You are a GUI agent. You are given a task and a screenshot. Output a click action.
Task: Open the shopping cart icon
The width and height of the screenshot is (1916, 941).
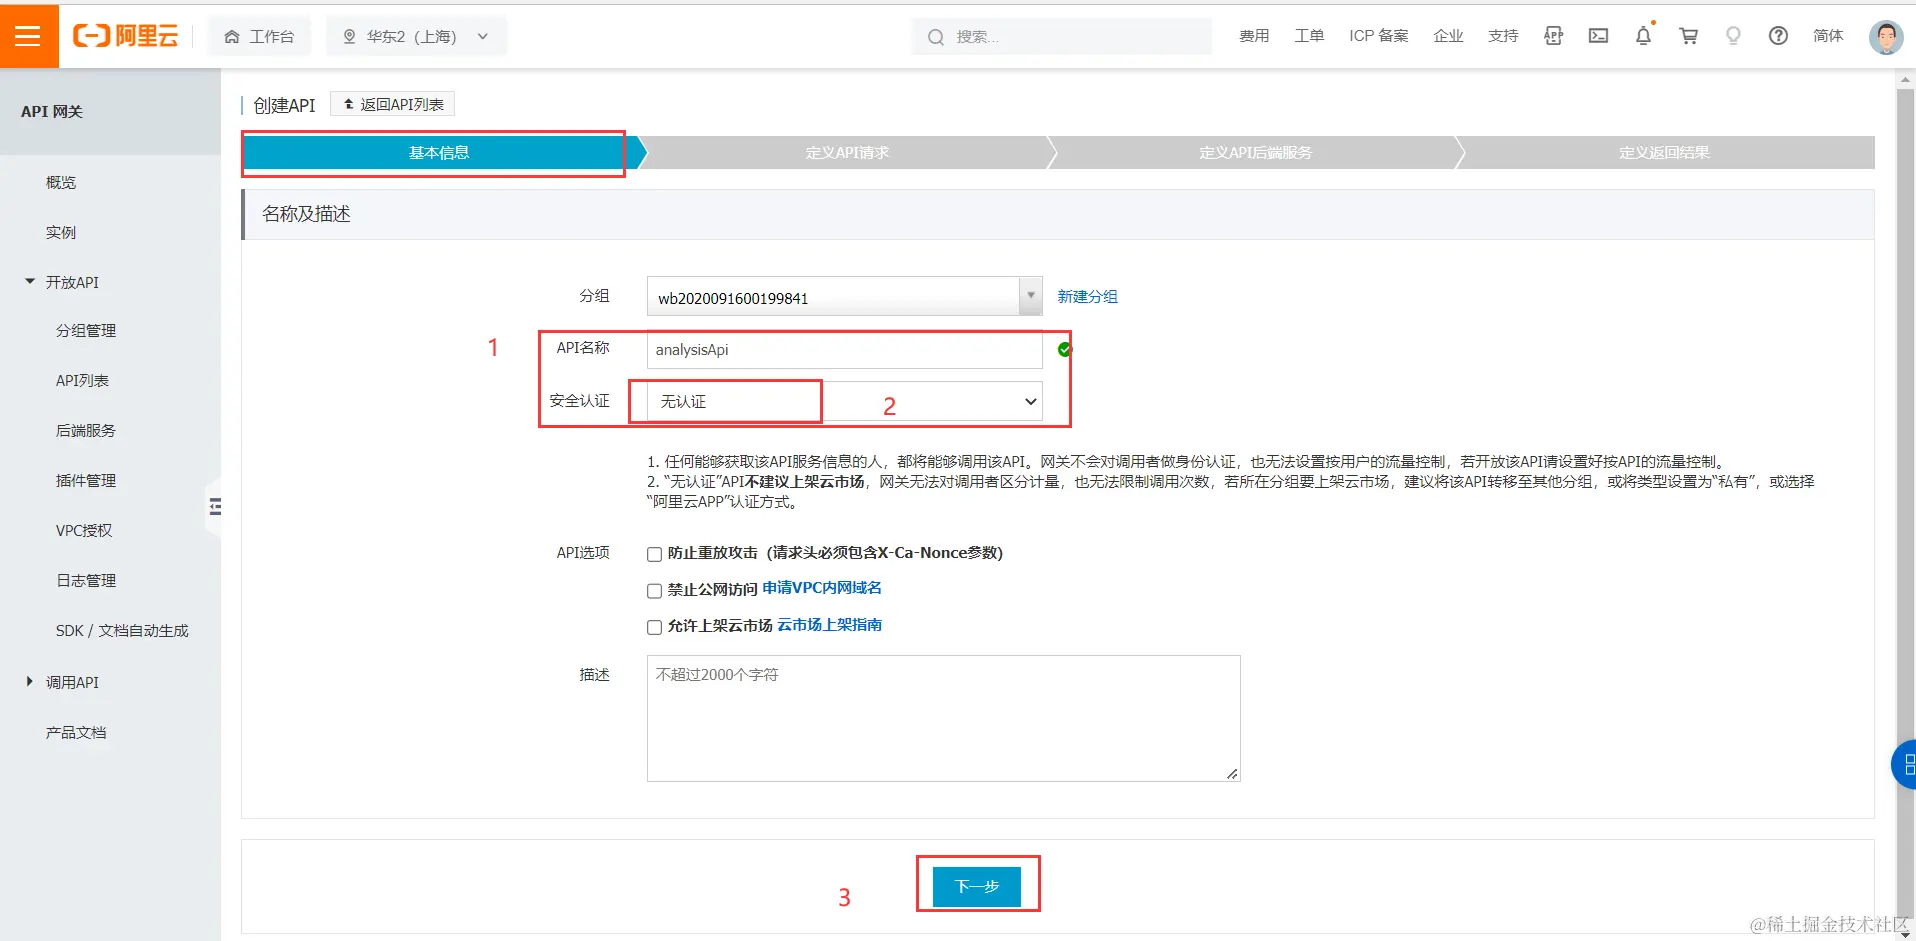point(1688,36)
